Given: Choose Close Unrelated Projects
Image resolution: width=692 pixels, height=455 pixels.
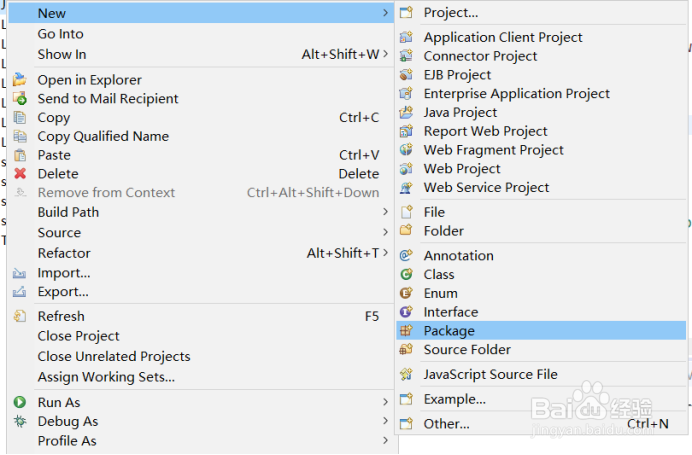Looking at the screenshot, I should [x=113, y=357].
